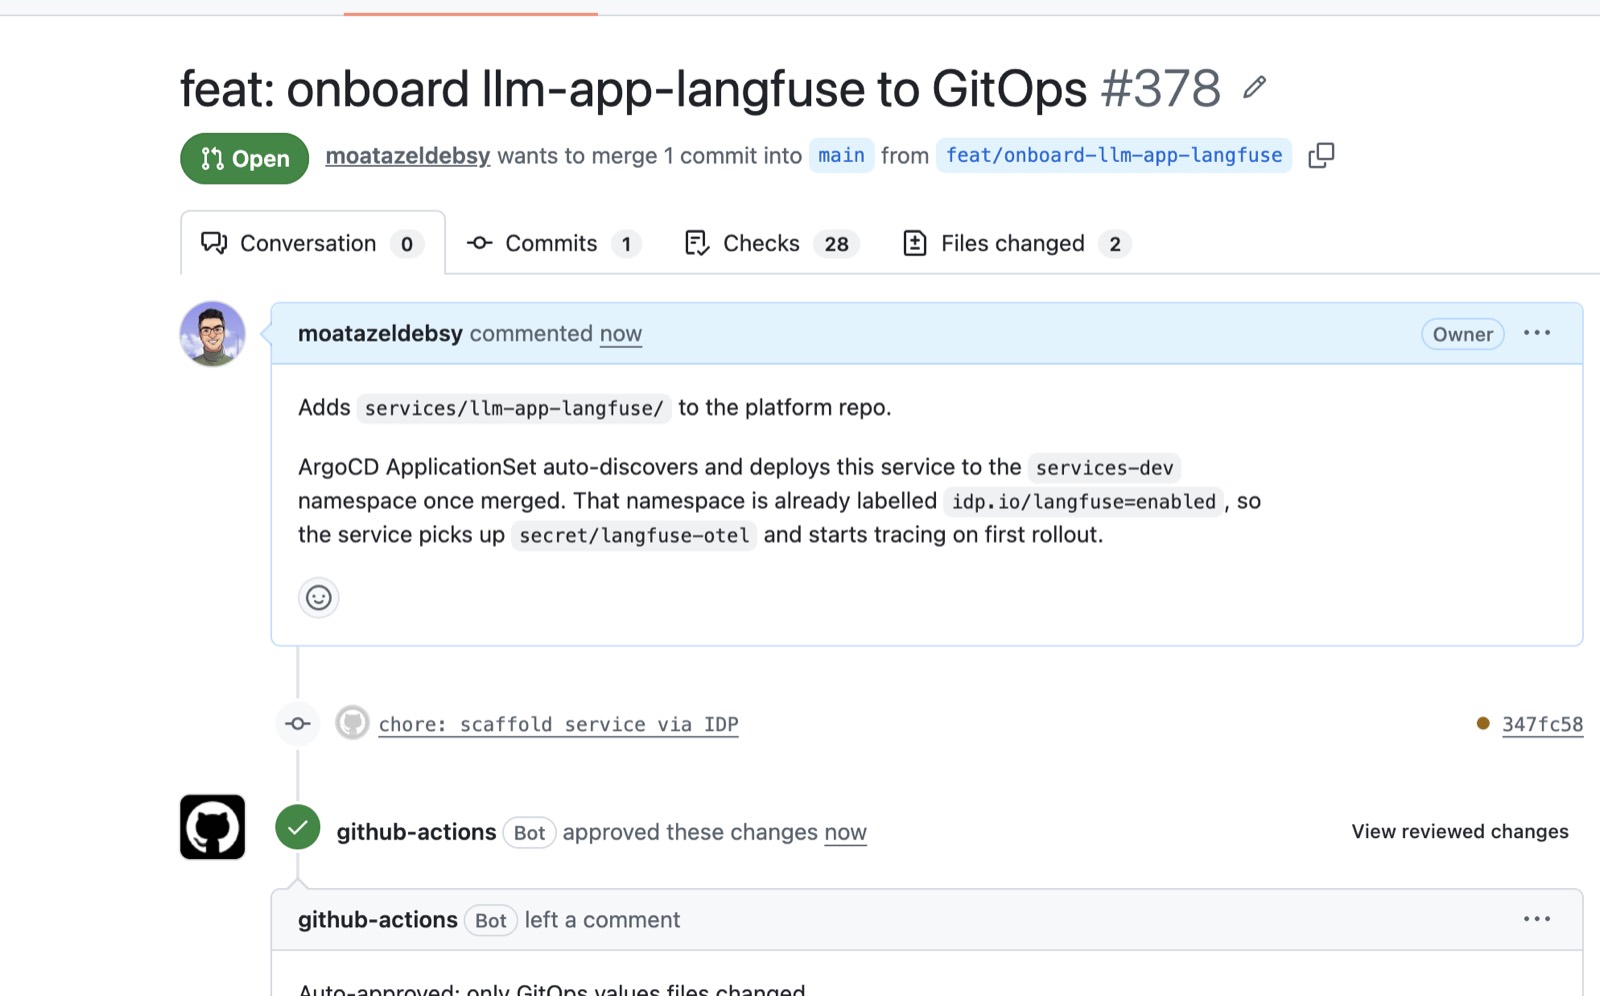Click the github-actions name in the comment header
Image resolution: width=1600 pixels, height=996 pixels.
[378, 920]
